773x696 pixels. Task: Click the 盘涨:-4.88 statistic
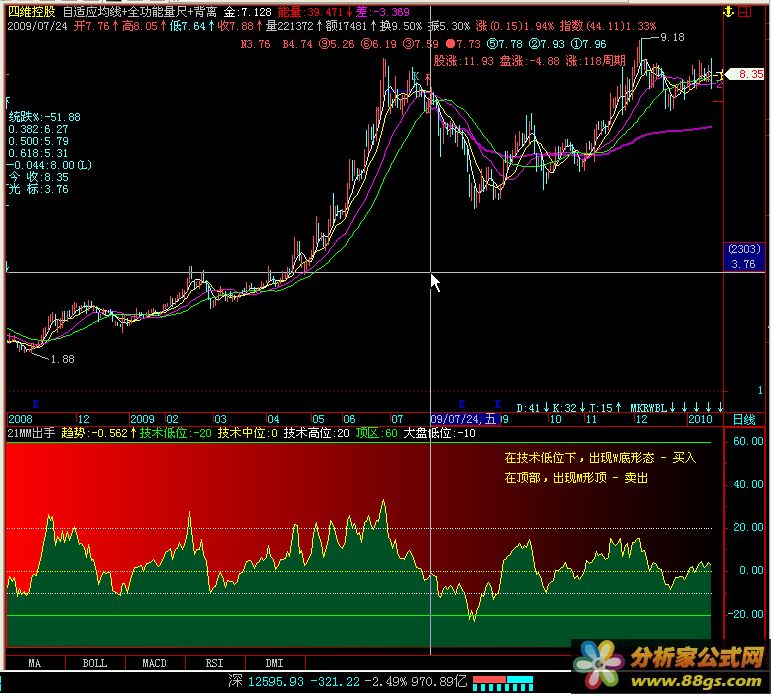click(x=529, y=61)
